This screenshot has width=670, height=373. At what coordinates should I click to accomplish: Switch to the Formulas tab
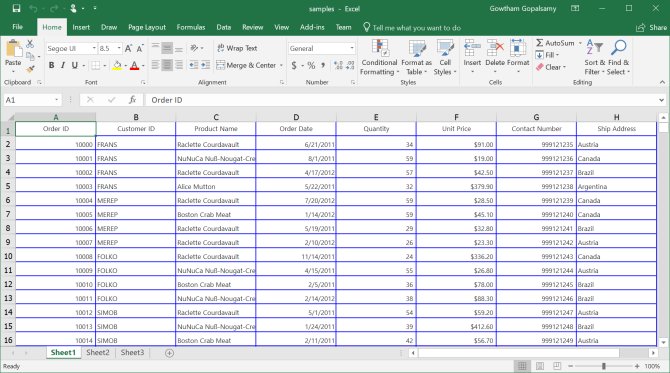click(191, 27)
